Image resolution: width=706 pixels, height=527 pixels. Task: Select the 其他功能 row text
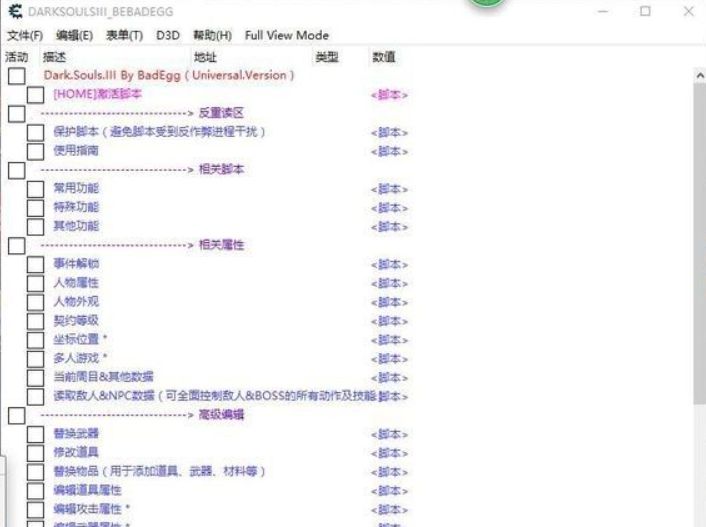click(x=76, y=226)
